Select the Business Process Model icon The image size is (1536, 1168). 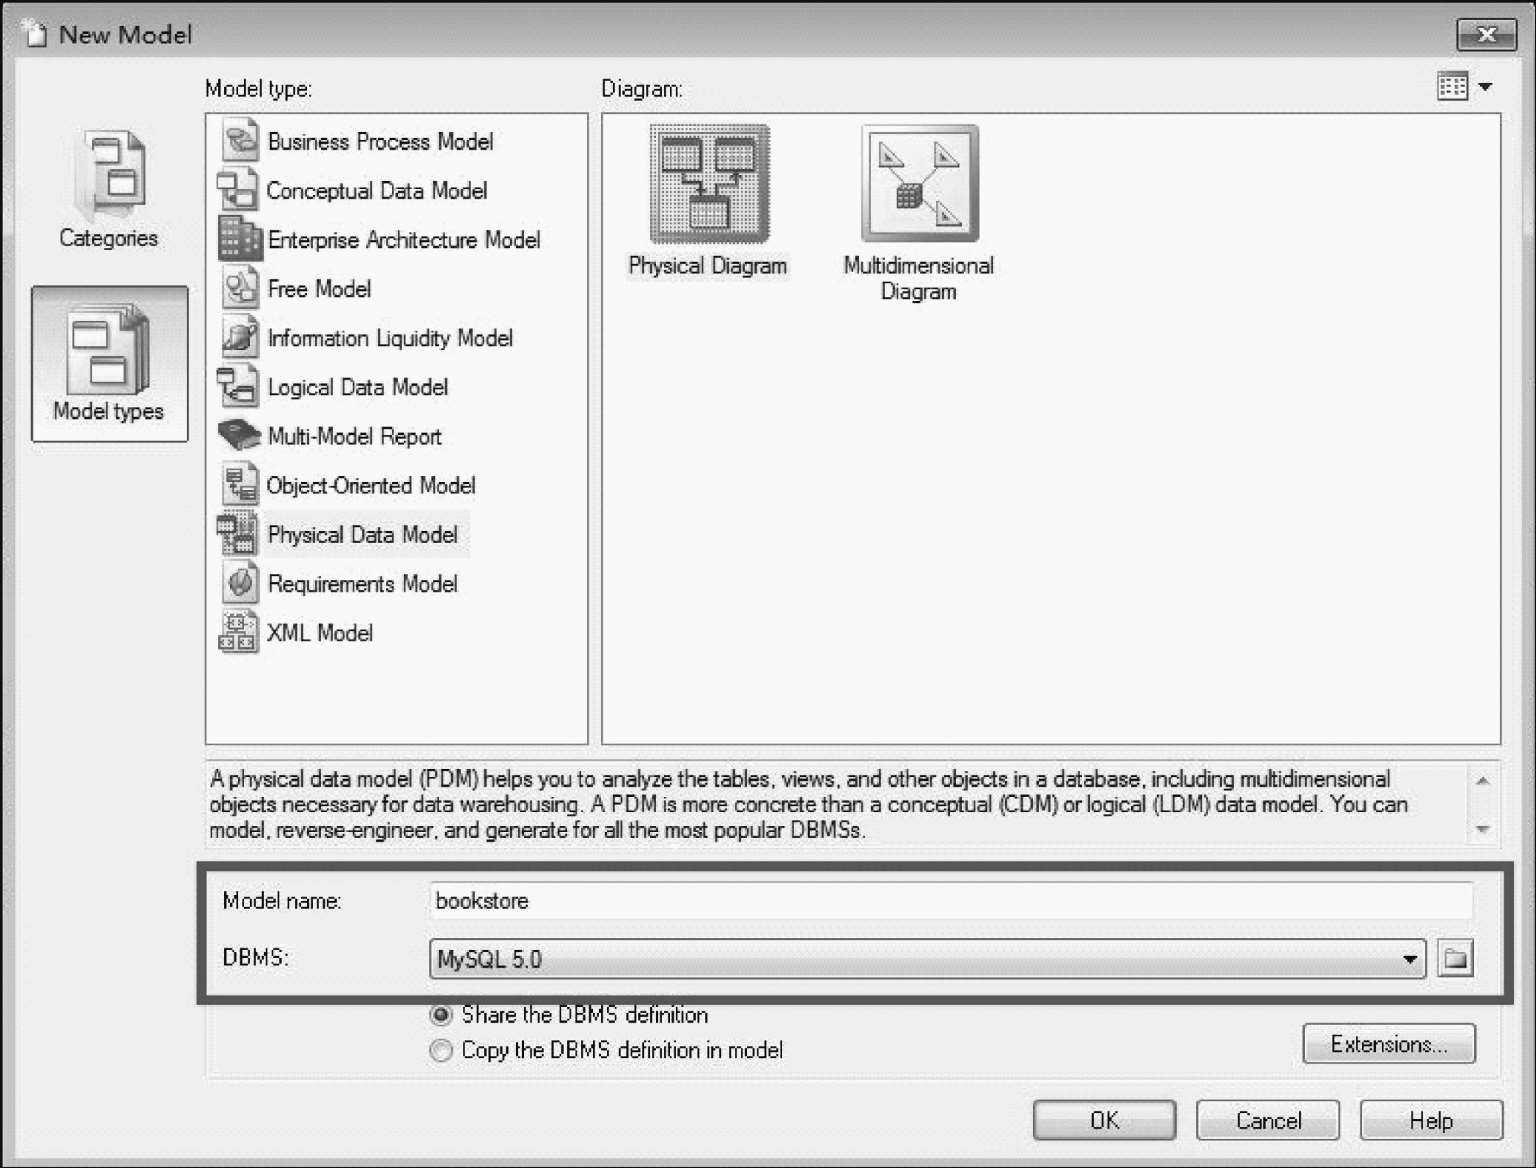(x=240, y=141)
